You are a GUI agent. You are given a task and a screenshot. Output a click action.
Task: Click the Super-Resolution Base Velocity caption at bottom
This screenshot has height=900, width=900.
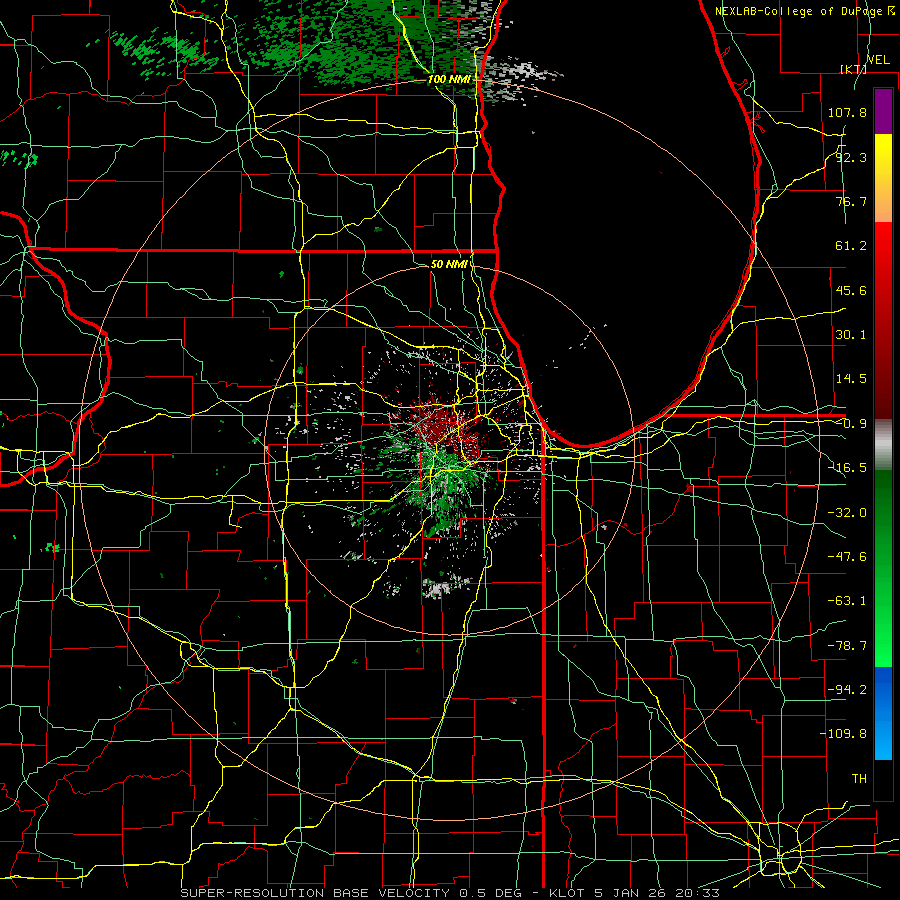450,893
